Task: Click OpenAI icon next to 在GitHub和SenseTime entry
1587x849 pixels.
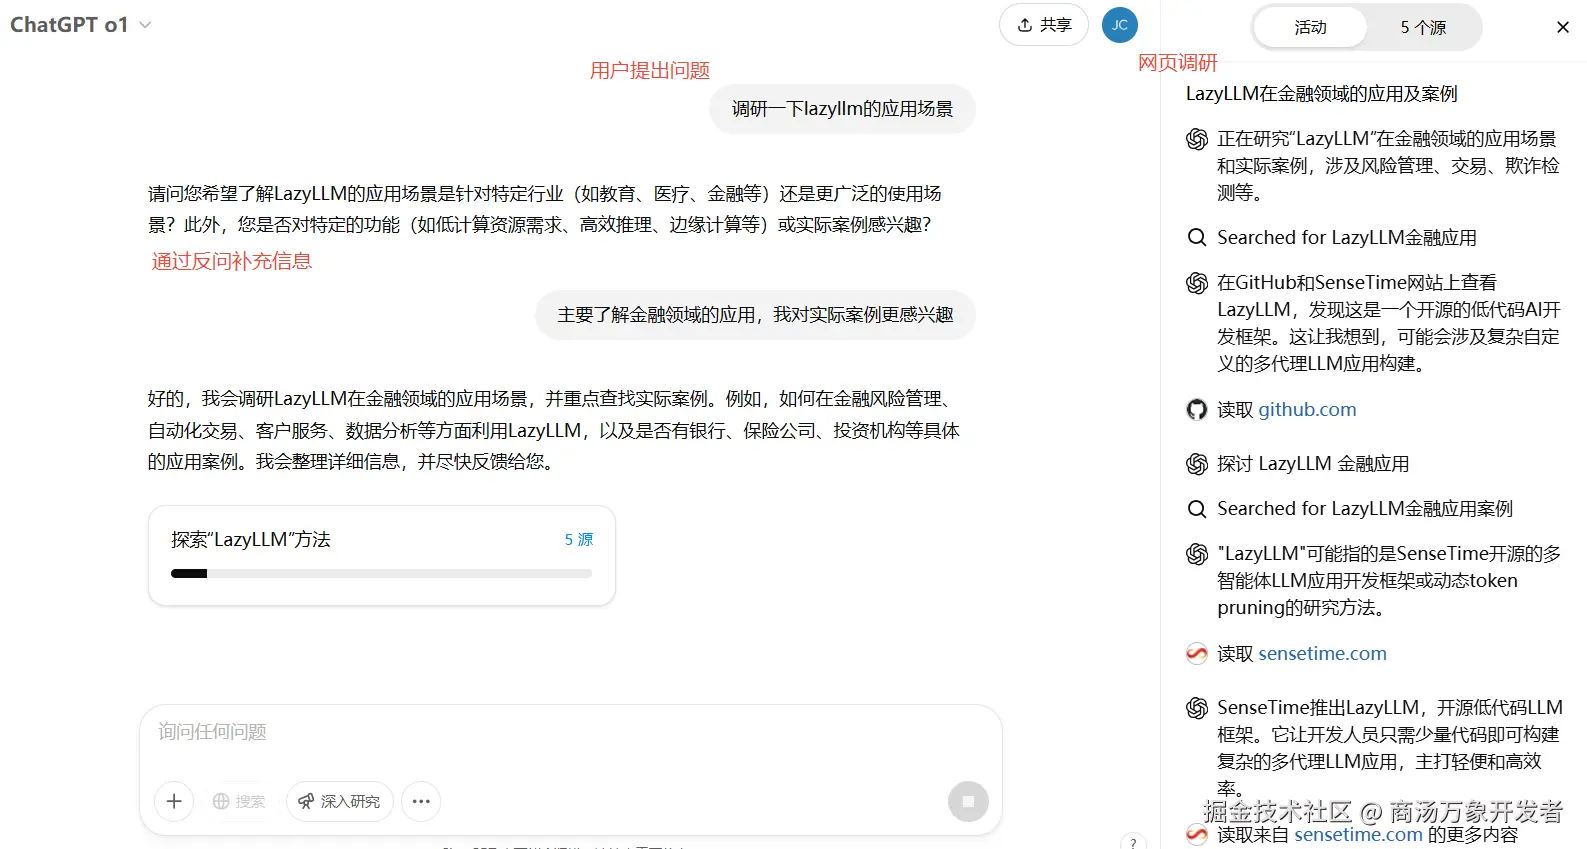Action: 1197,283
